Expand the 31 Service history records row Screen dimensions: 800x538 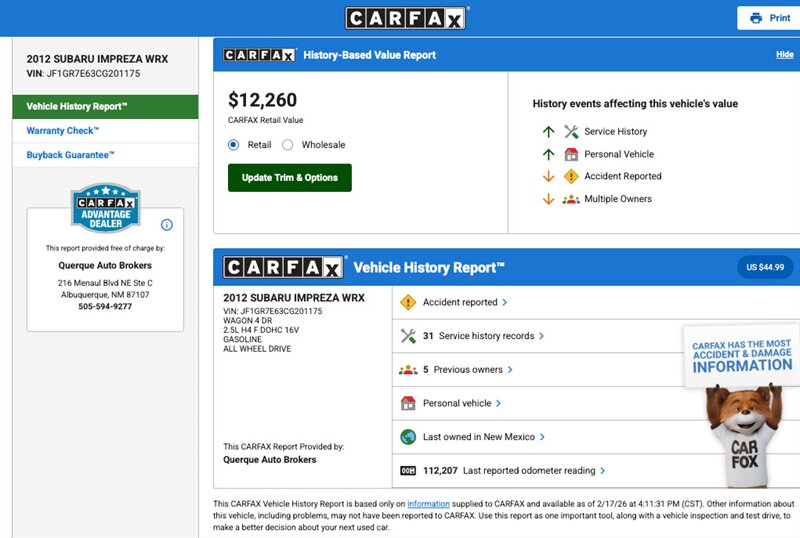541,336
